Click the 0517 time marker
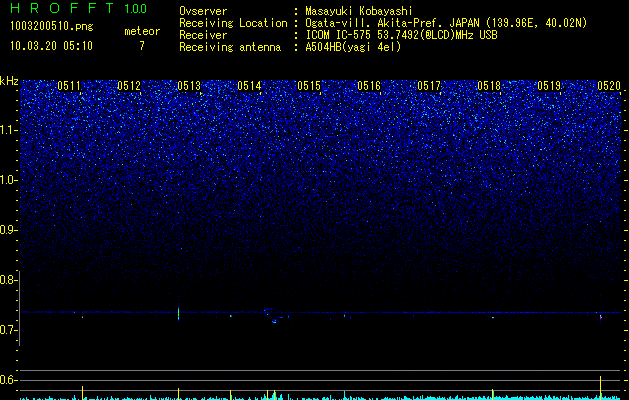 (429, 85)
